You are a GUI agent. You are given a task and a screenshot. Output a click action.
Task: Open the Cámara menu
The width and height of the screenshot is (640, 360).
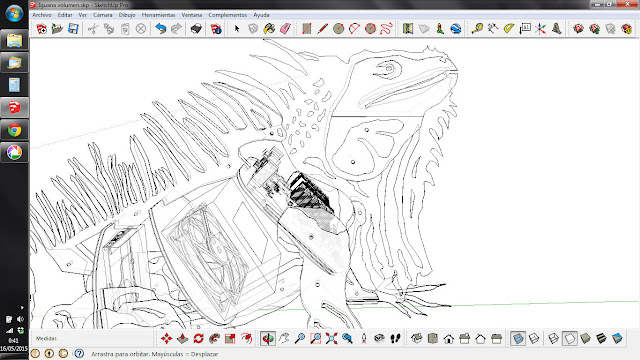pos(102,15)
